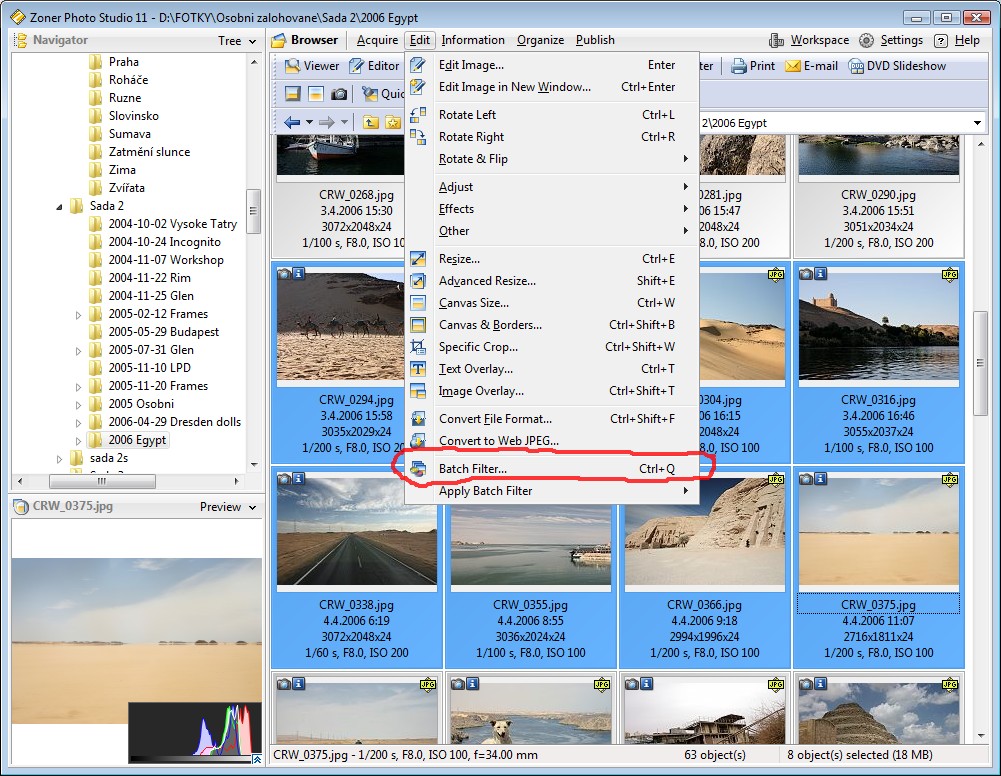Expand the 2005-07-31 Glen folder

pyautogui.click(x=79, y=350)
